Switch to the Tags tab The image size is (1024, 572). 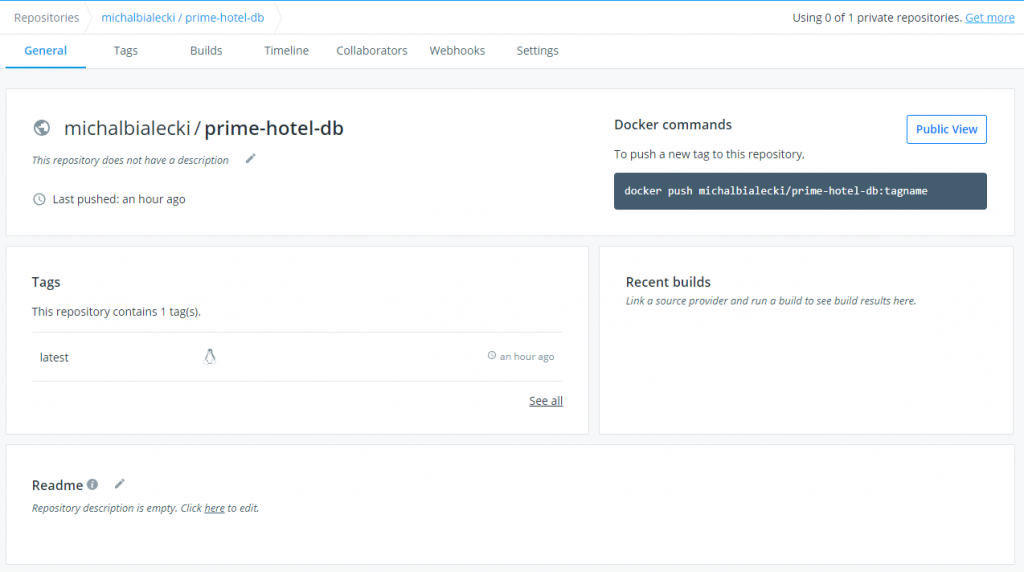point(125,51)
